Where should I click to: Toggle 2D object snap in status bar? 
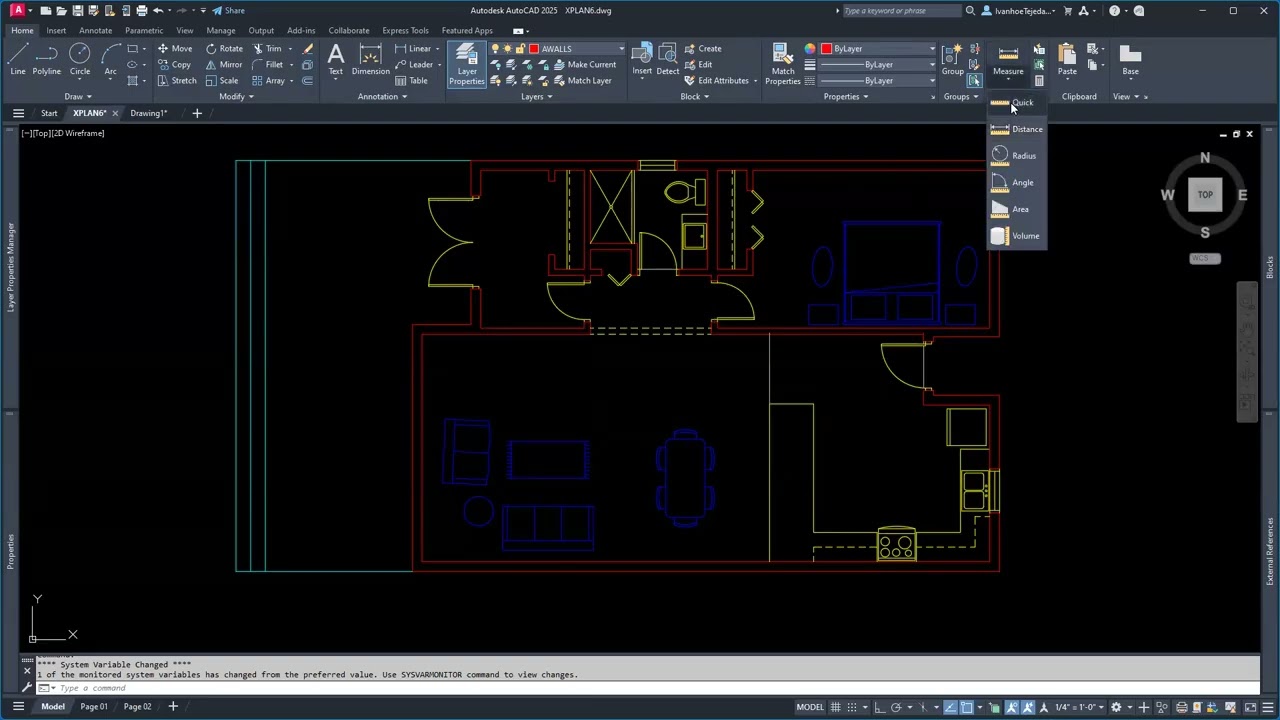pos(967,707)
